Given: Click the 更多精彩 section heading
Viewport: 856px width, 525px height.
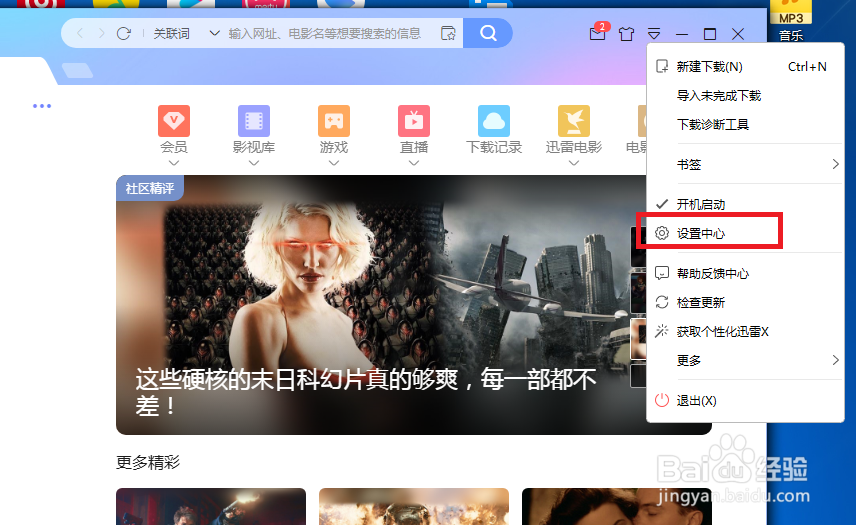Looking at the screenshot, I should 148,462.
